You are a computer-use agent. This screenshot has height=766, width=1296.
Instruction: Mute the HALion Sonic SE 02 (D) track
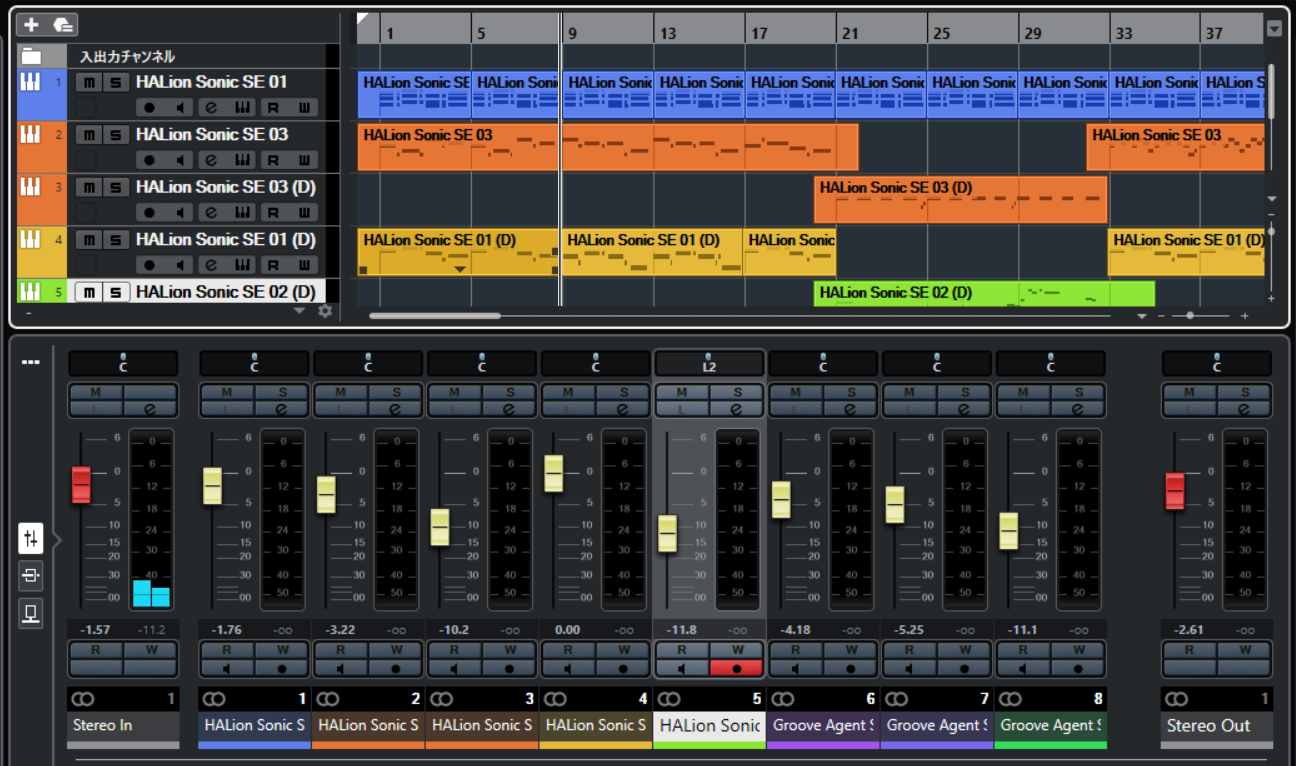(x=89, y=292)
